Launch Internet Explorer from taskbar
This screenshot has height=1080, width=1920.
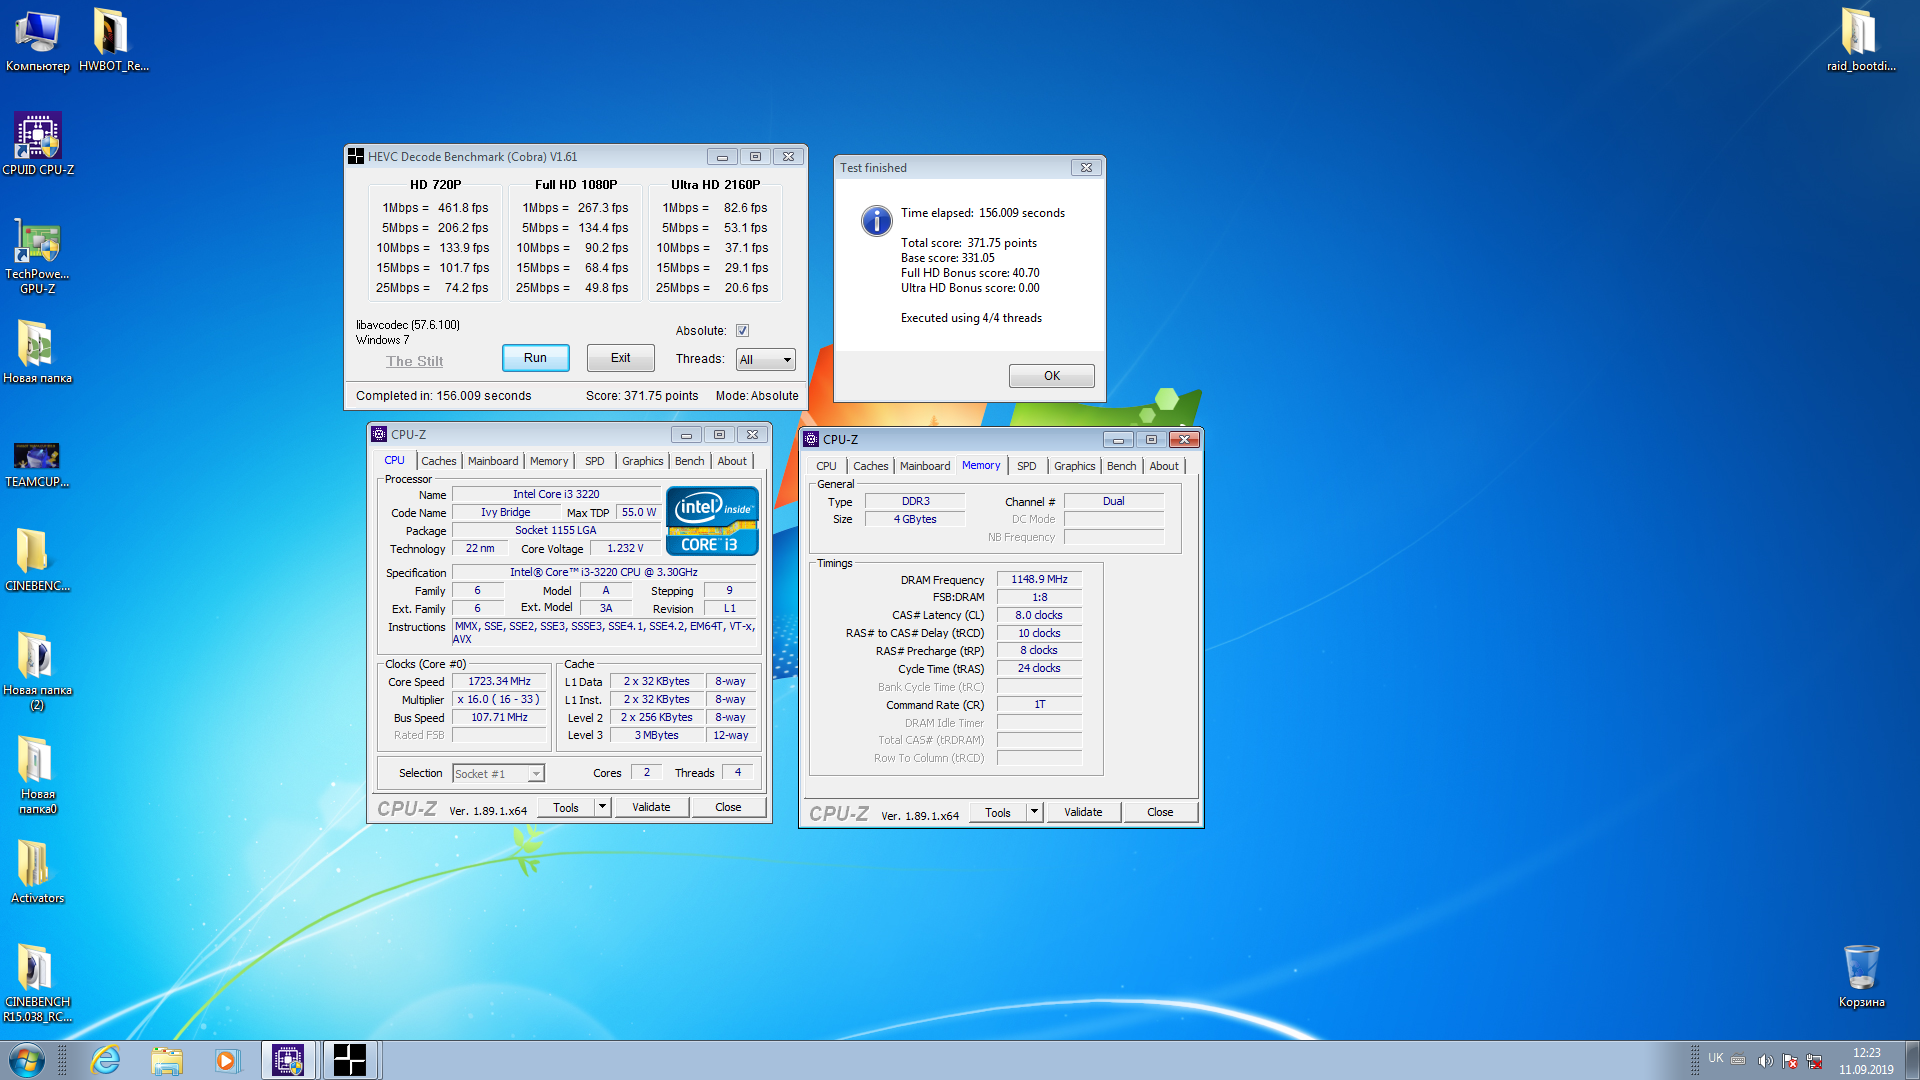pyautogui.click(x=105, y=1060)
